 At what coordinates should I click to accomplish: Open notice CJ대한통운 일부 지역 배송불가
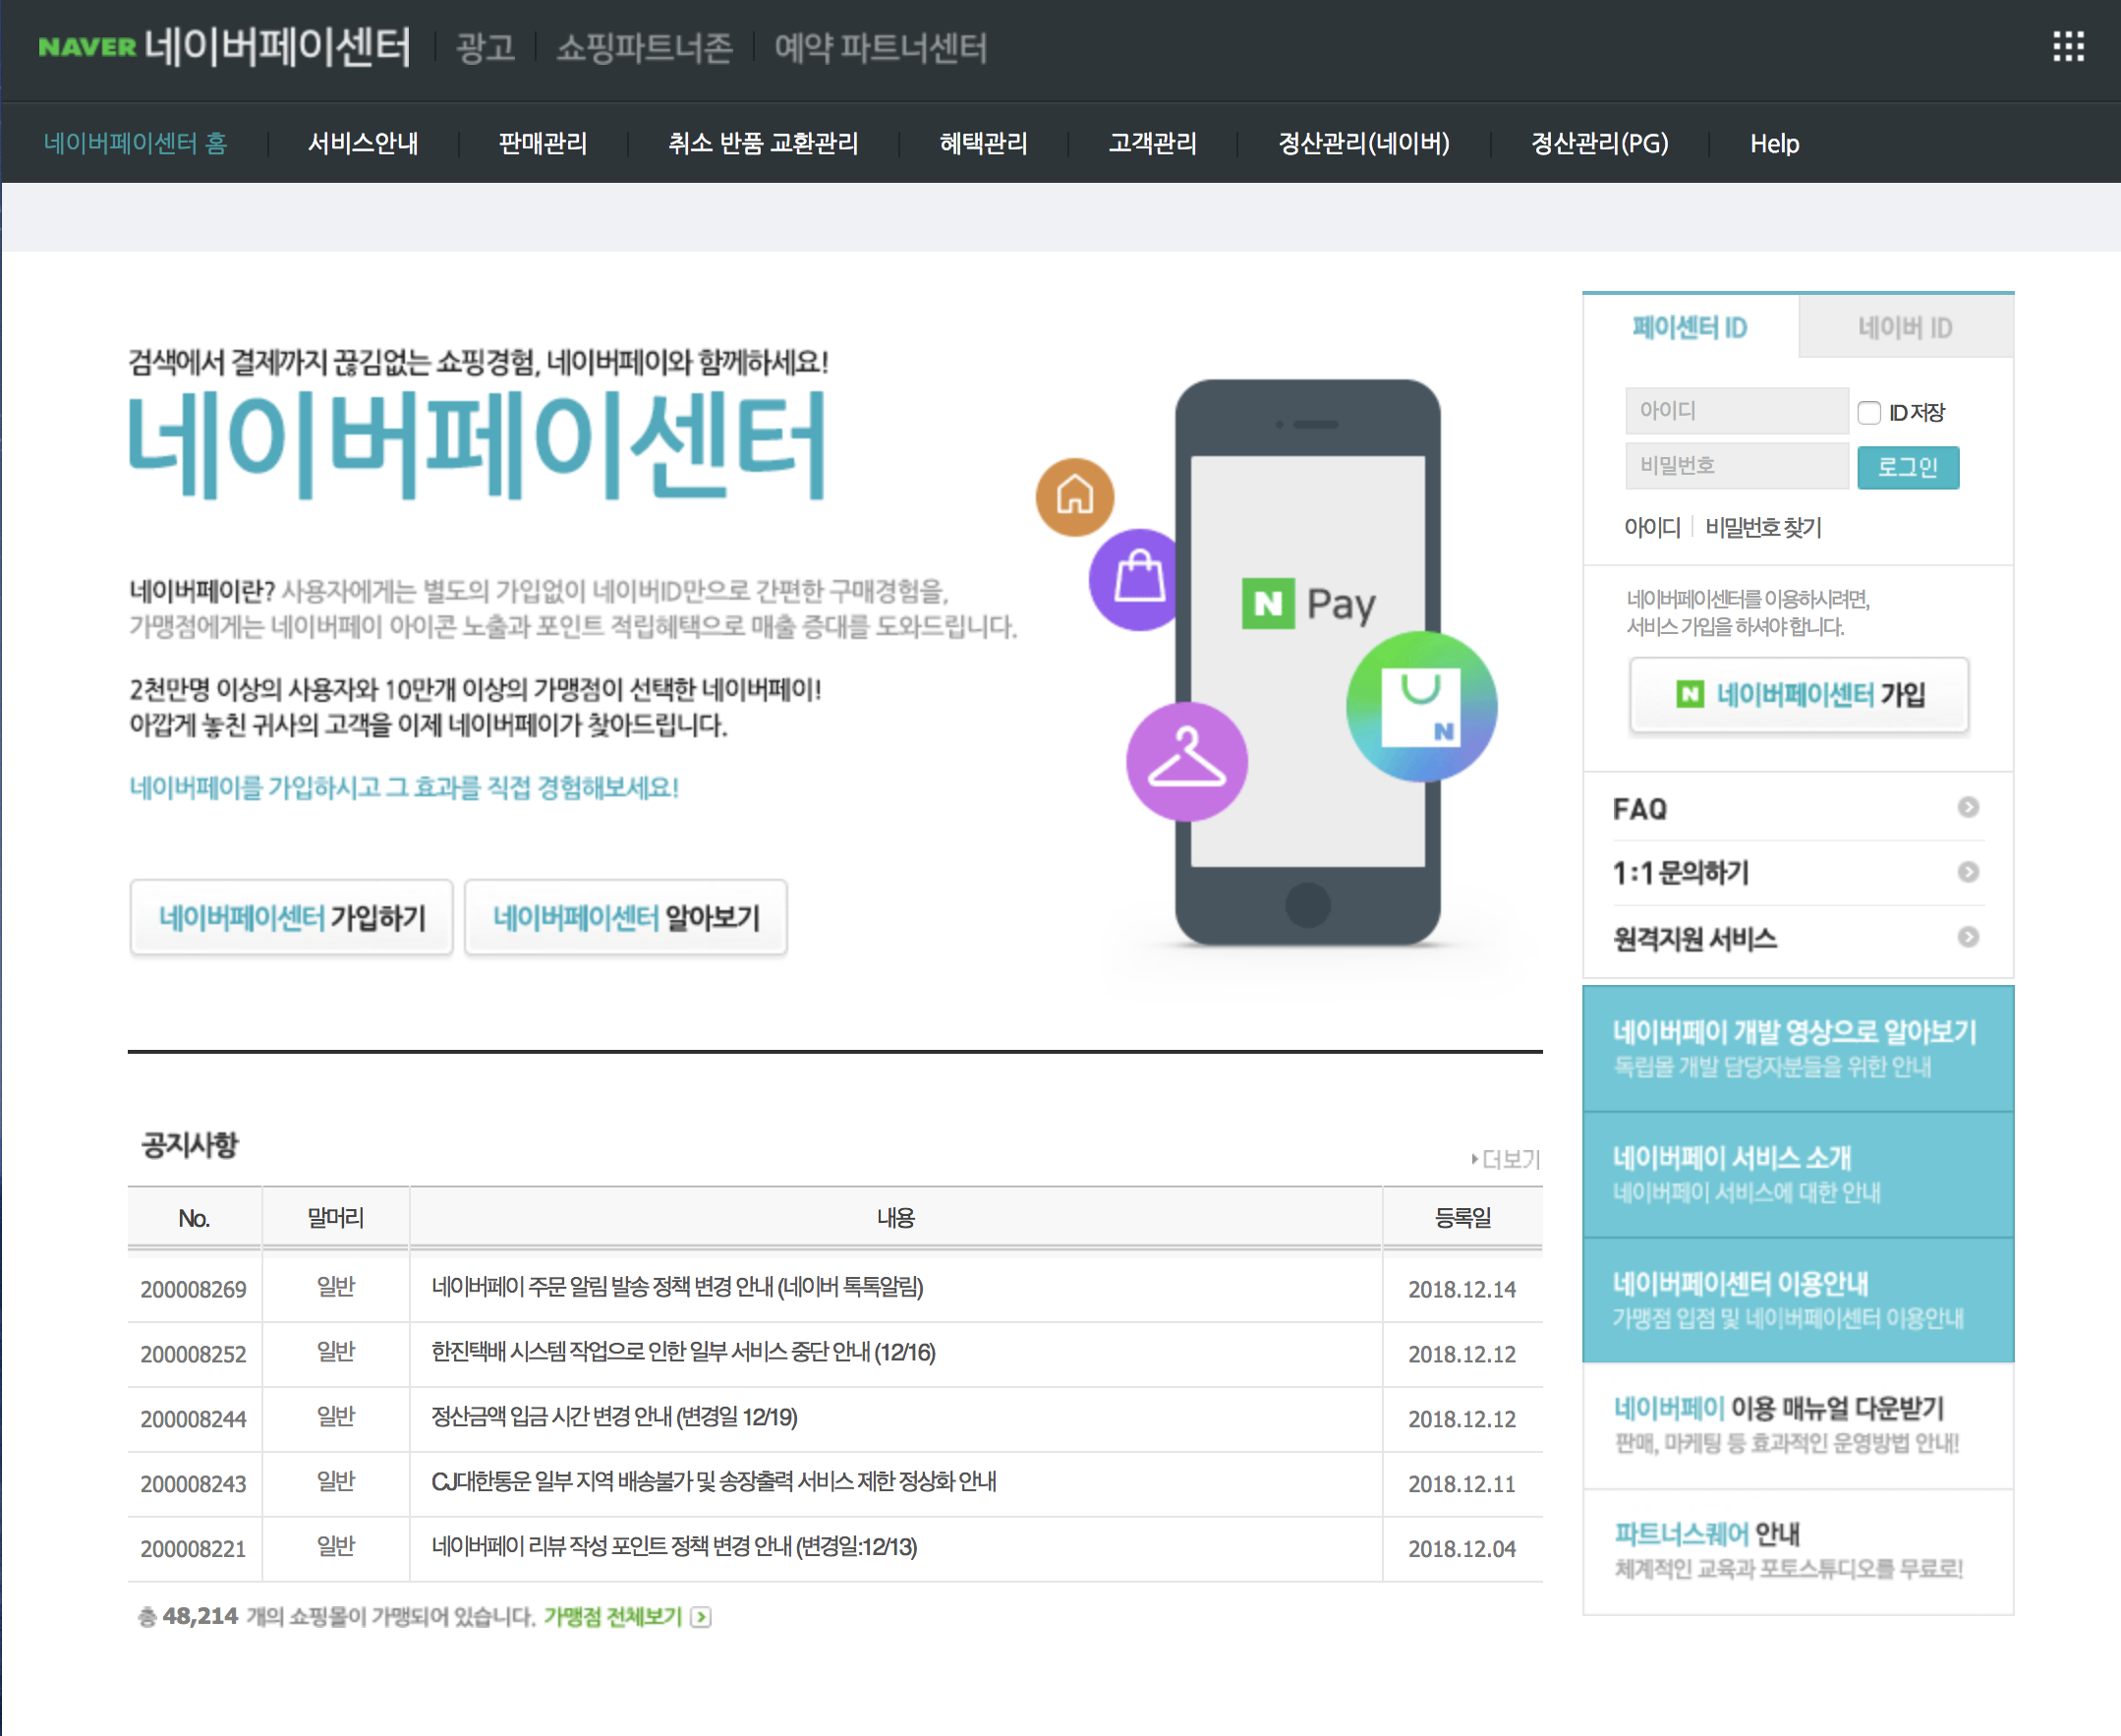click(x=714, y=1482)
